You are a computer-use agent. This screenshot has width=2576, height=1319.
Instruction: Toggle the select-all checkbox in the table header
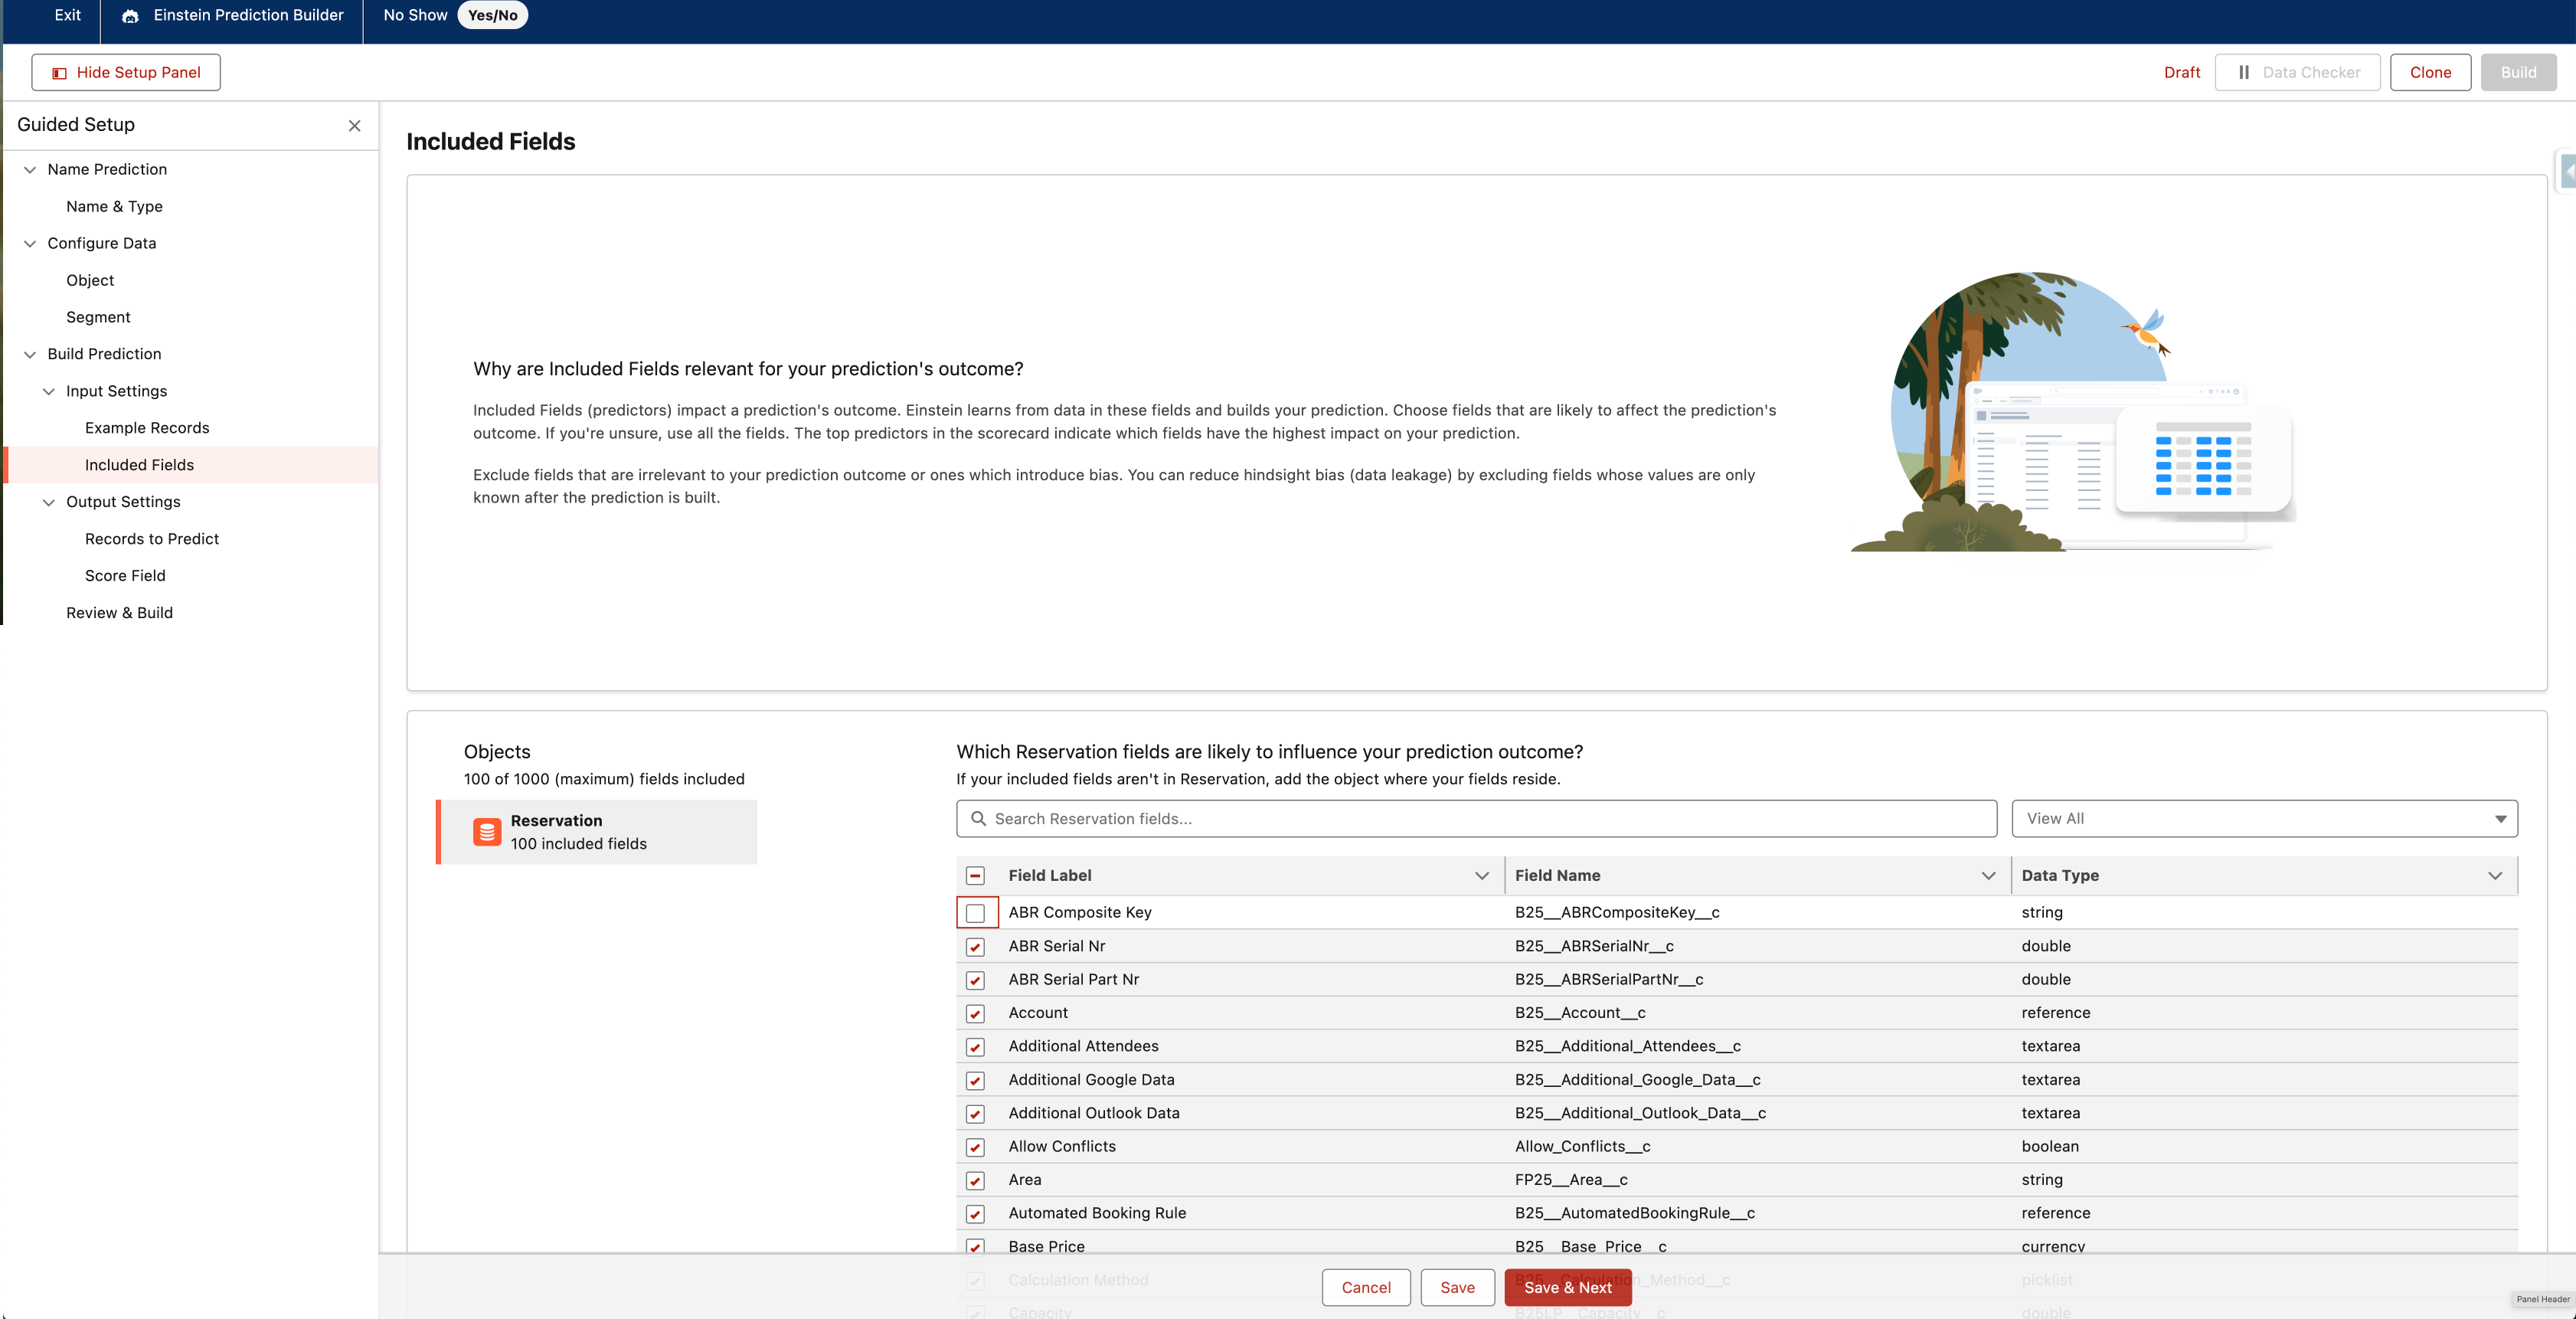pos(975,874)
